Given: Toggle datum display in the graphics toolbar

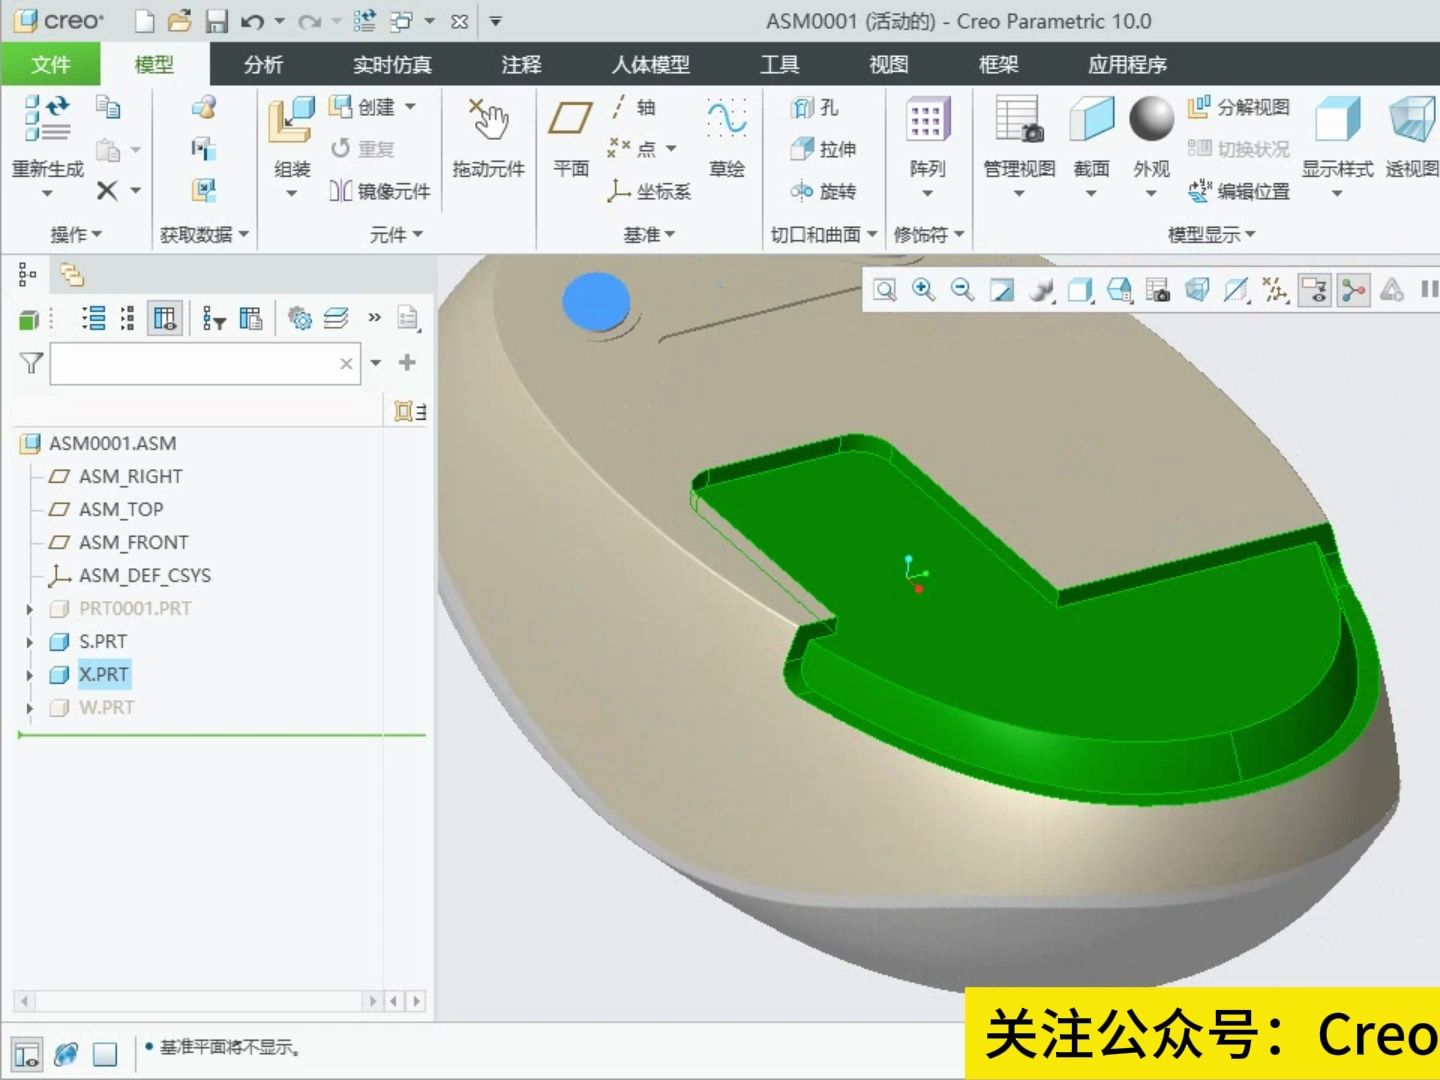Looking at the screenshot, I should point(1275,290).
